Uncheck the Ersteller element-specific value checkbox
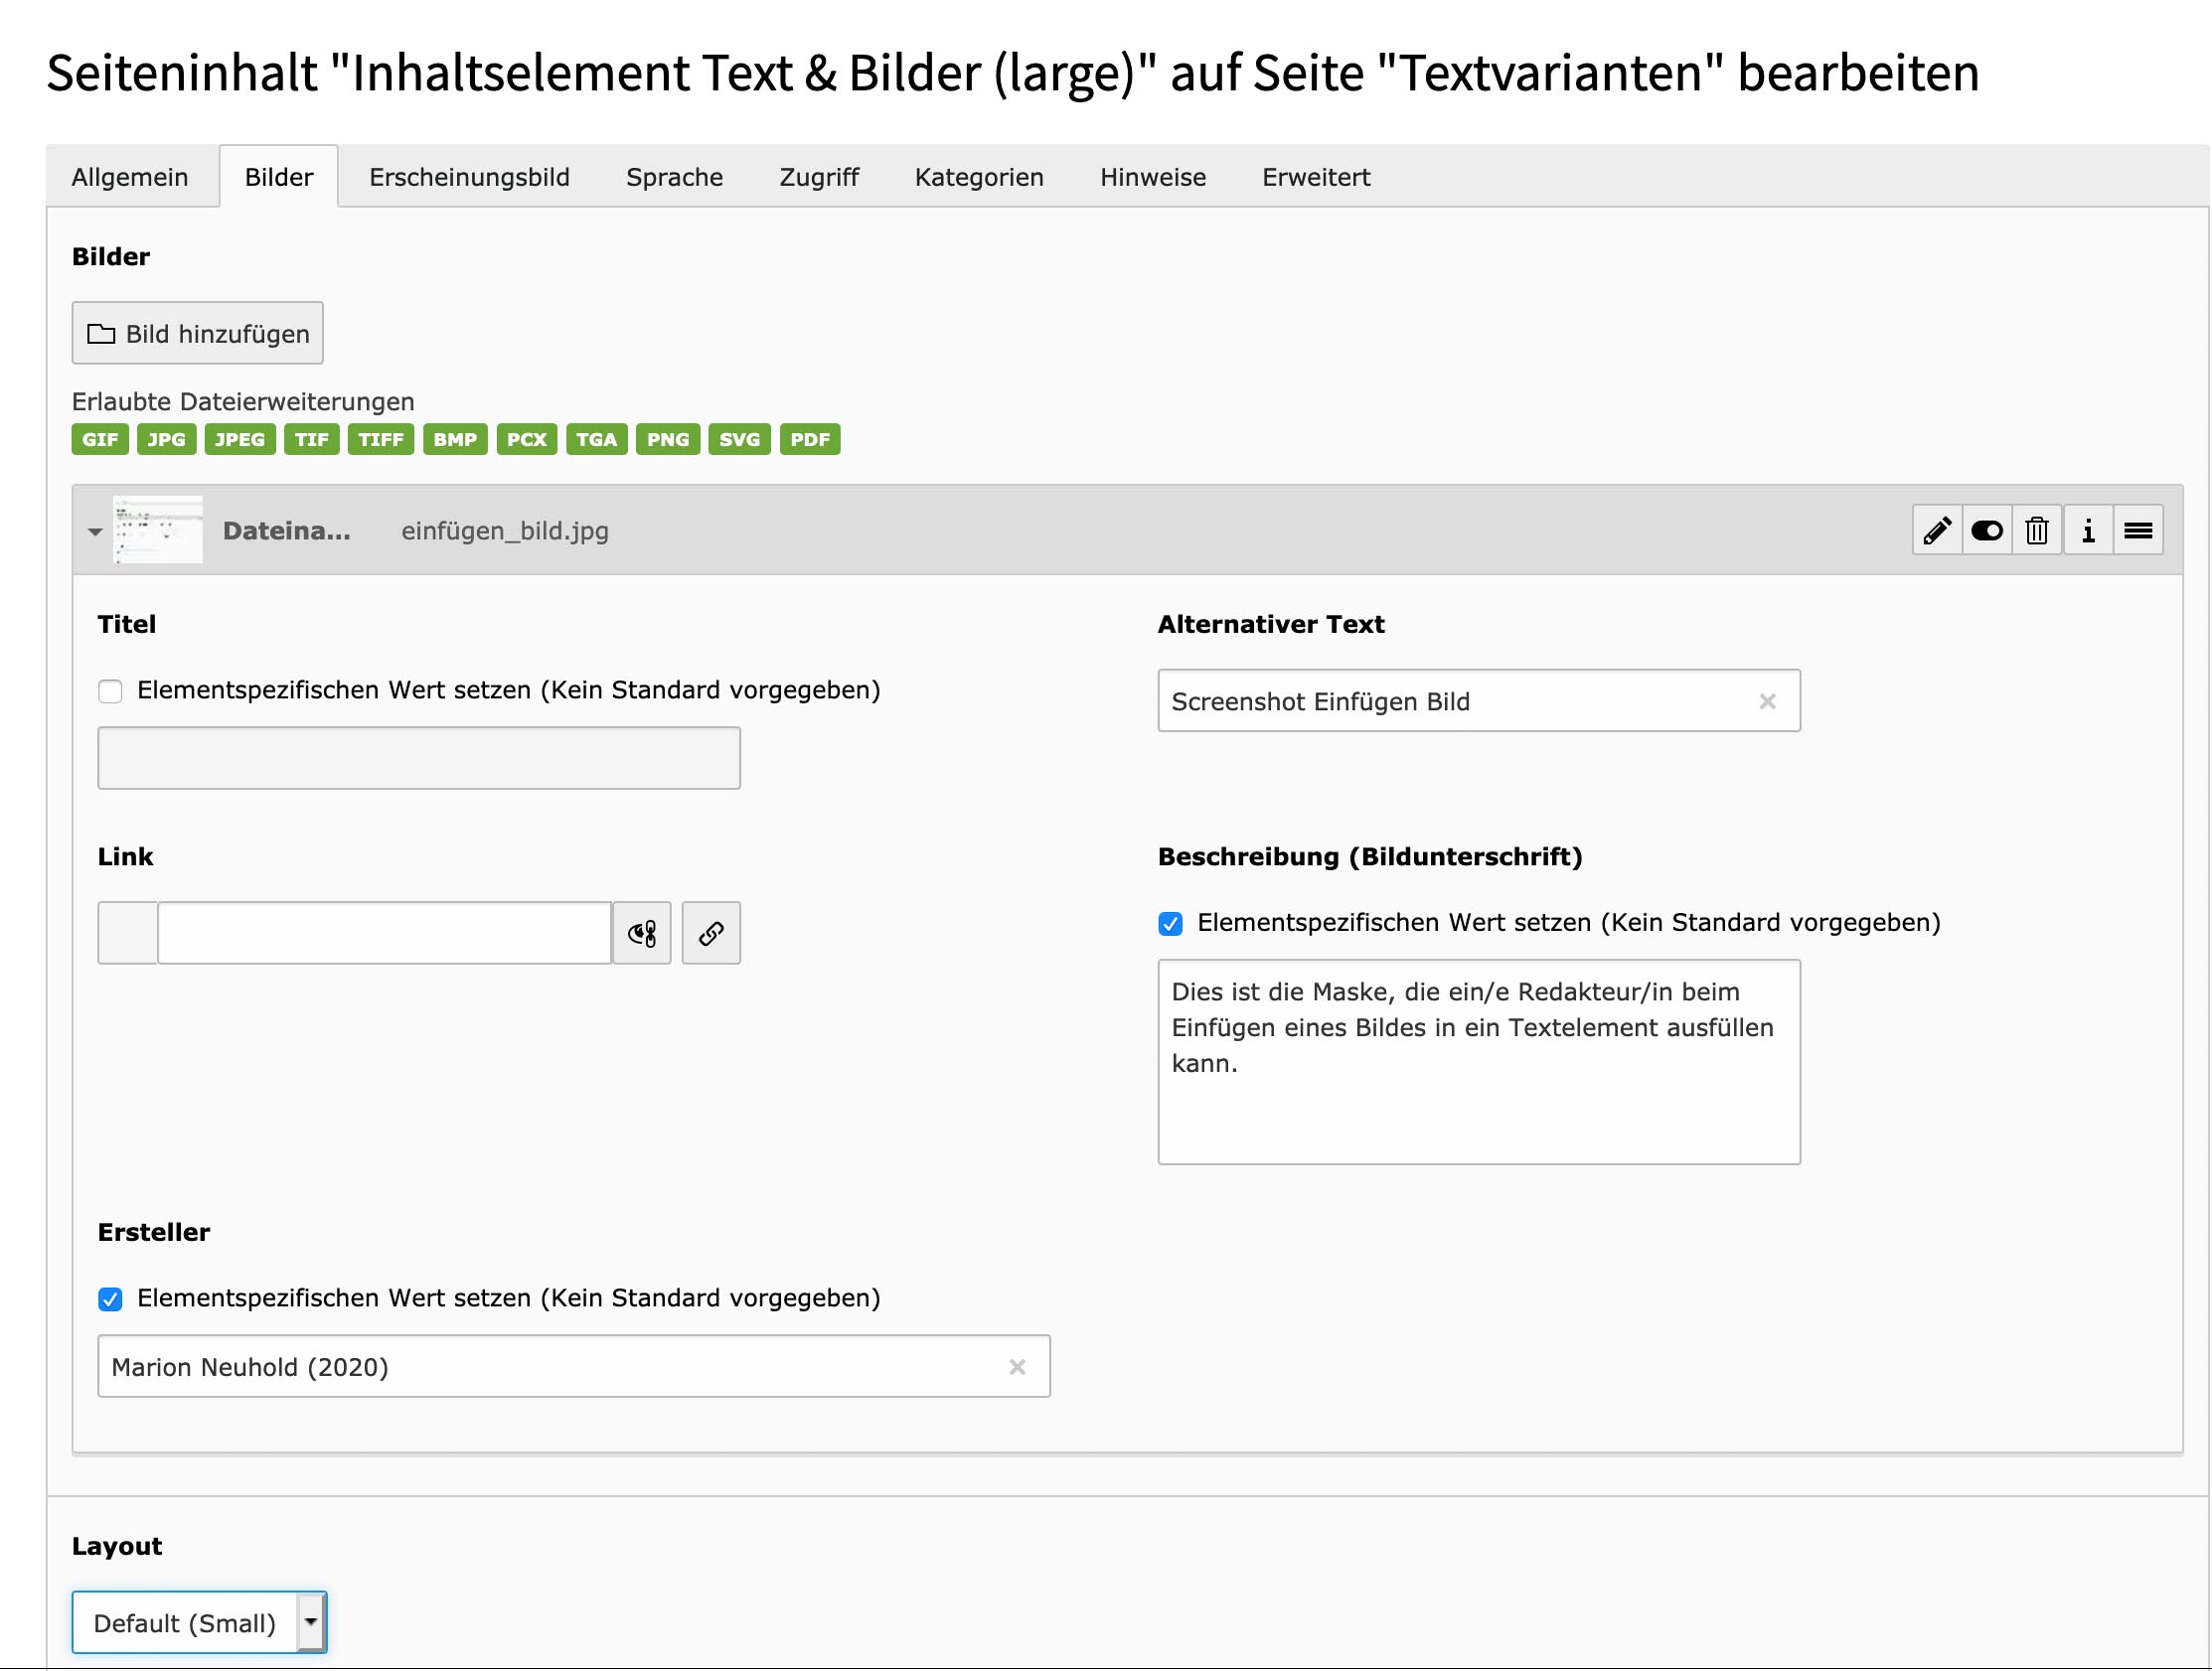Screen dimensions: 2212x1671 tap(110, 1299)
